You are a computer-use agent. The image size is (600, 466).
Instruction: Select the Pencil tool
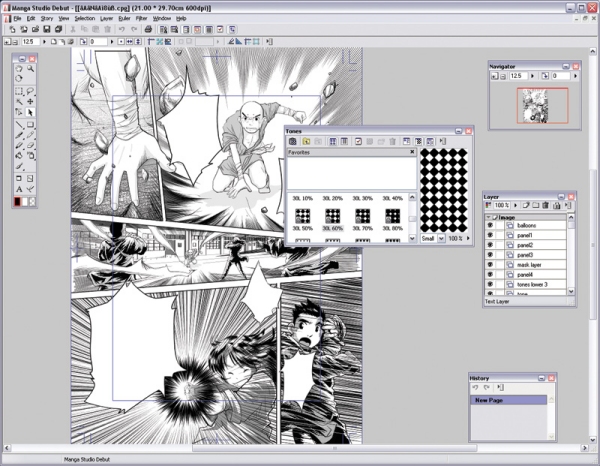[30, 135]
